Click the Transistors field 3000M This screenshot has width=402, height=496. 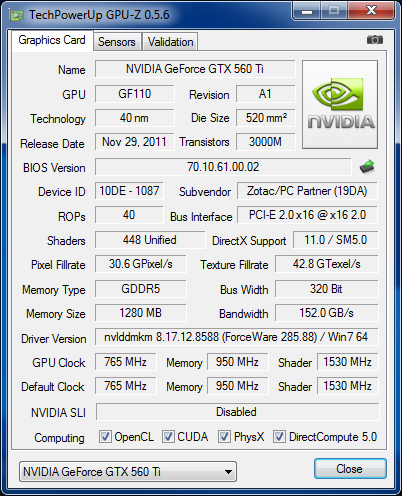coord(266,142)
